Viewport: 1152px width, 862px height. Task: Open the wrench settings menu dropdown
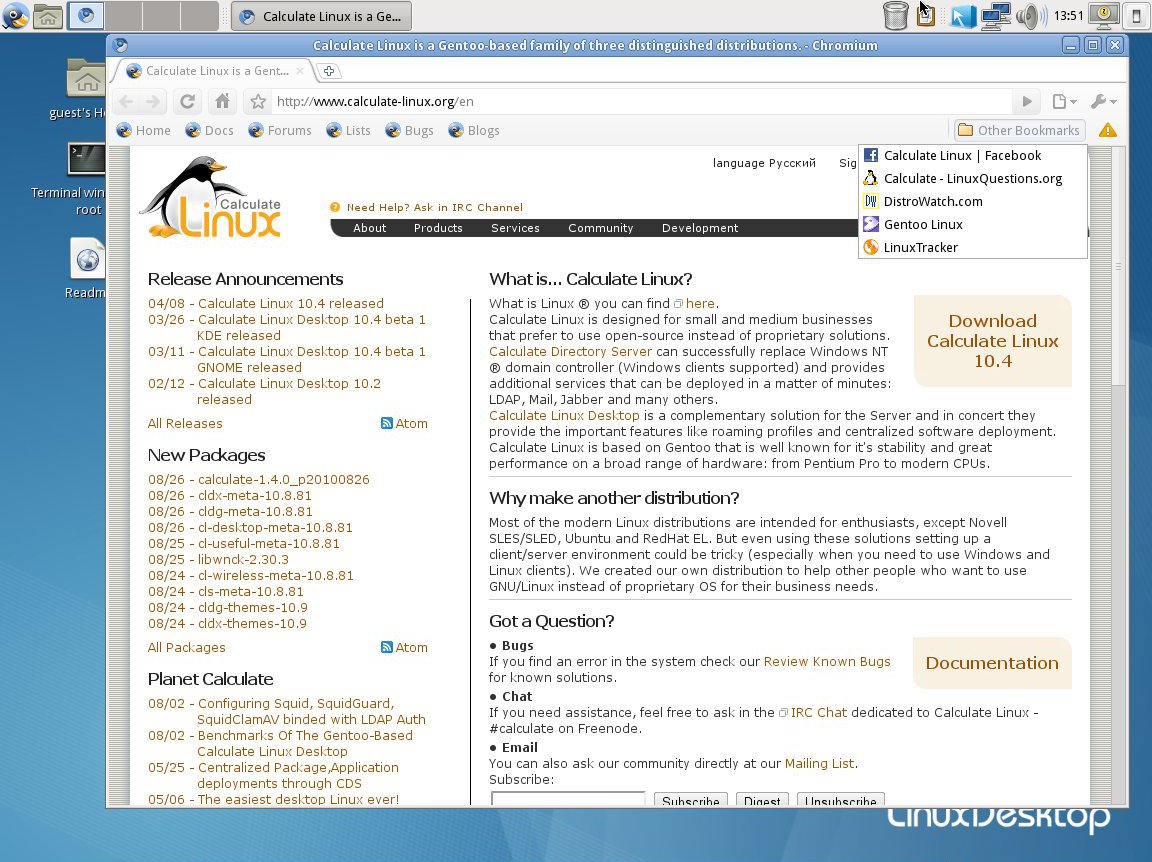(x=1103, y=101)
